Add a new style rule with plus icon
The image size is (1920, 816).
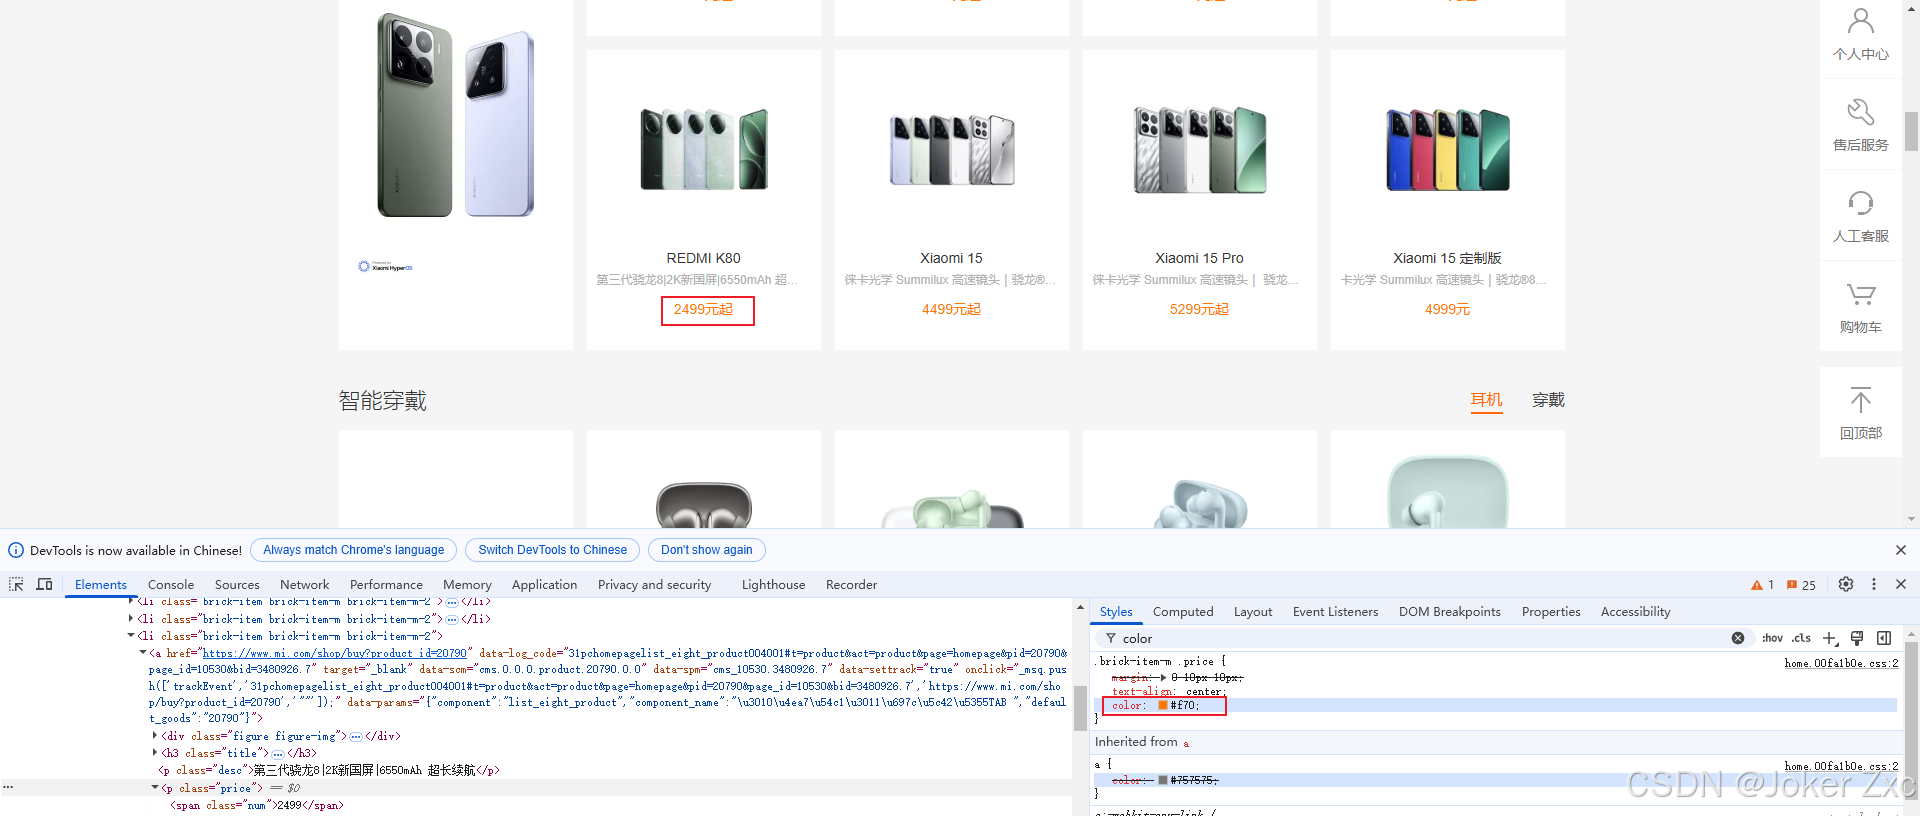1830,638
